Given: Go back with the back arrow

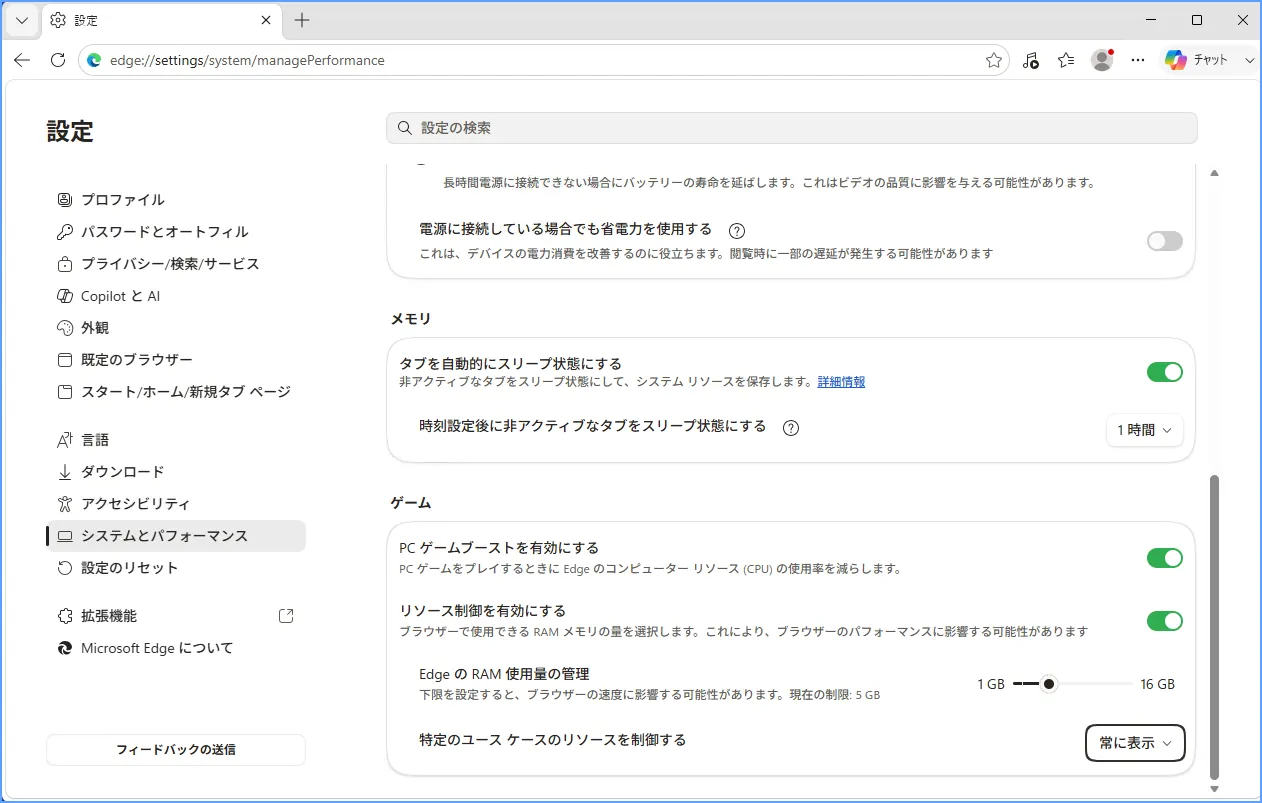Looking at the screenshot, I should pos(22,60).
